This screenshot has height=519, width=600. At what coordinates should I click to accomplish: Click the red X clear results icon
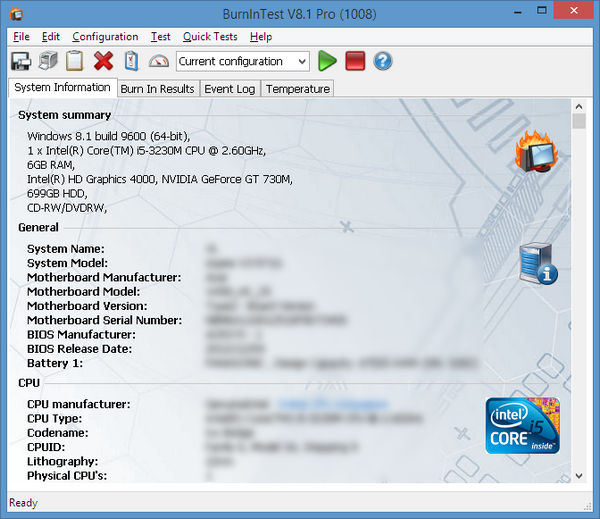point(103,61)
